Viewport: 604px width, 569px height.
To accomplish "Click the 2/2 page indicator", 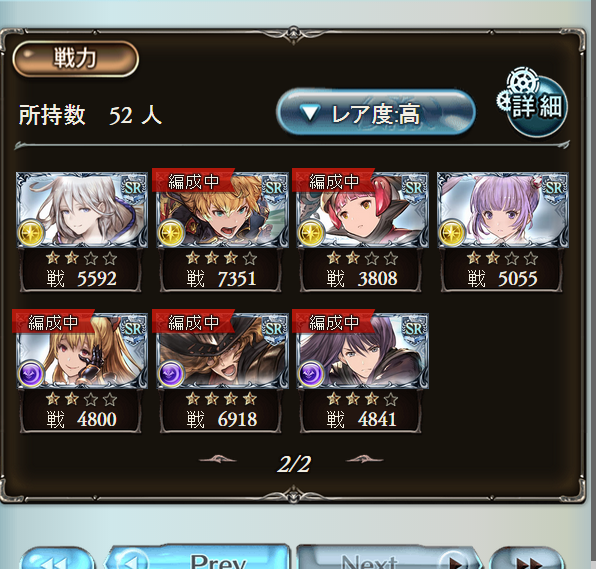I will [294, 463].
